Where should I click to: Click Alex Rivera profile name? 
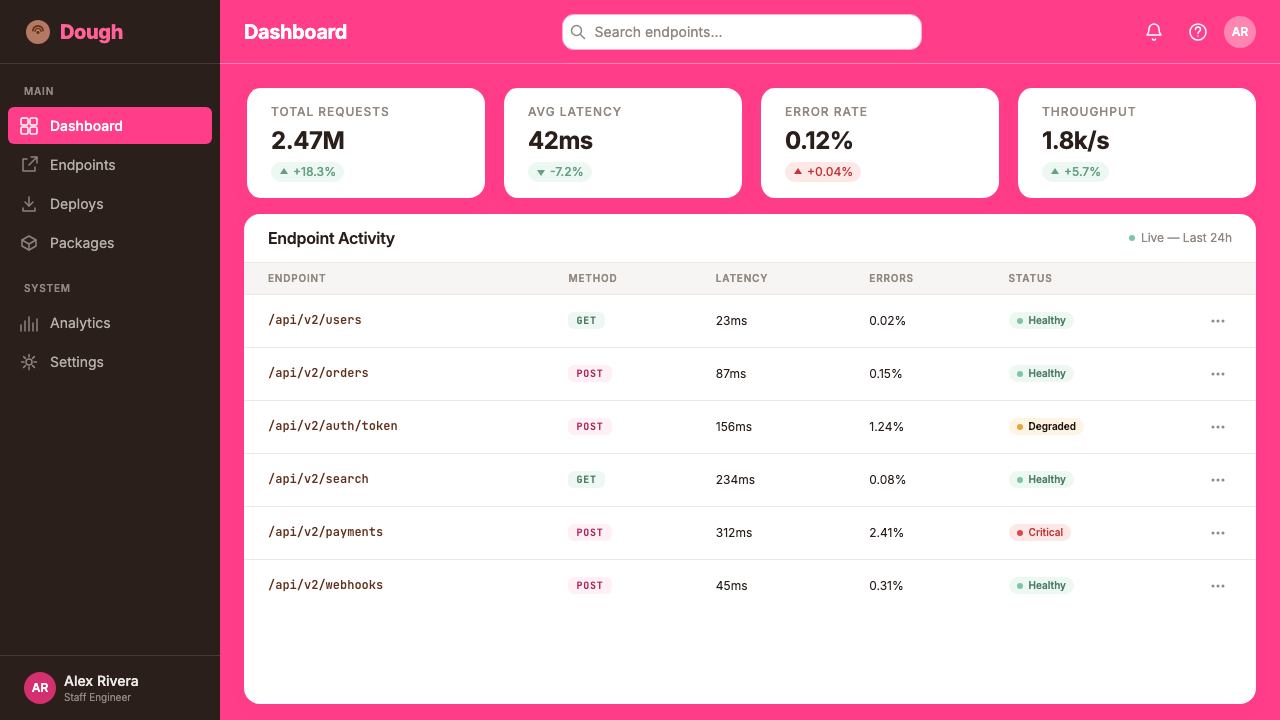pyautogui.click(x=101, y=681)
